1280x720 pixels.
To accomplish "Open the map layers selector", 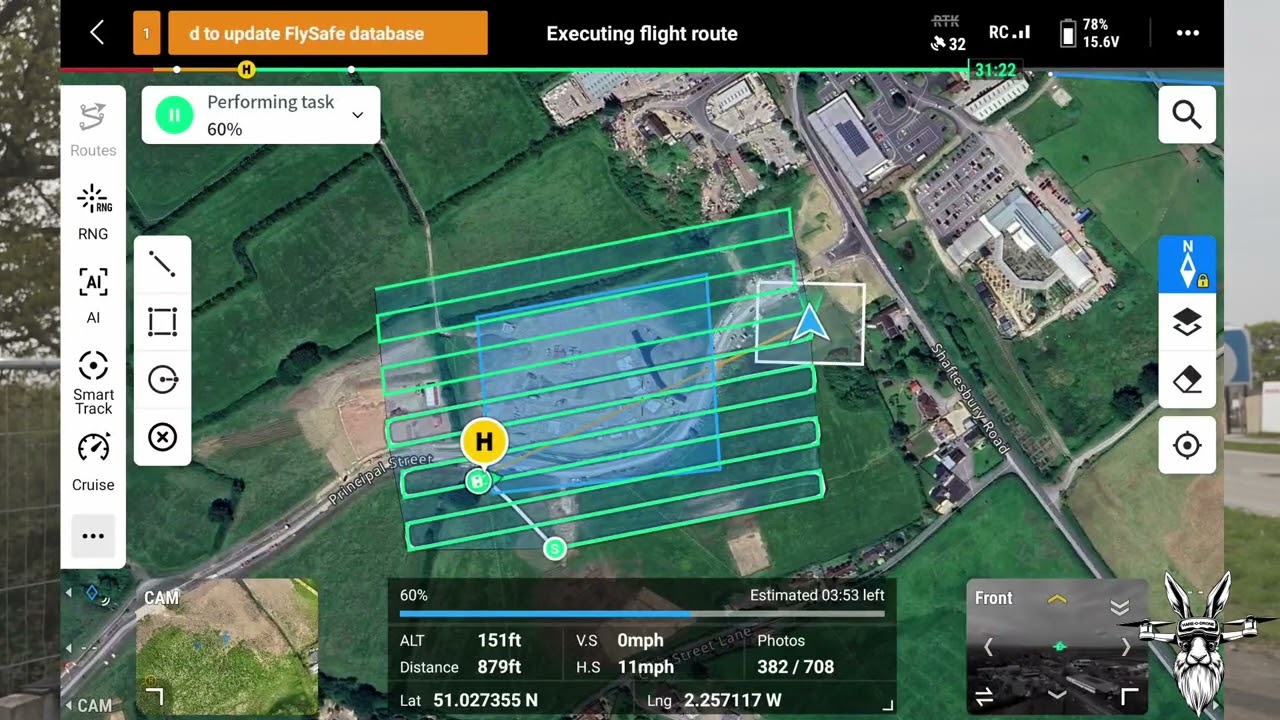I will 1187,322.
